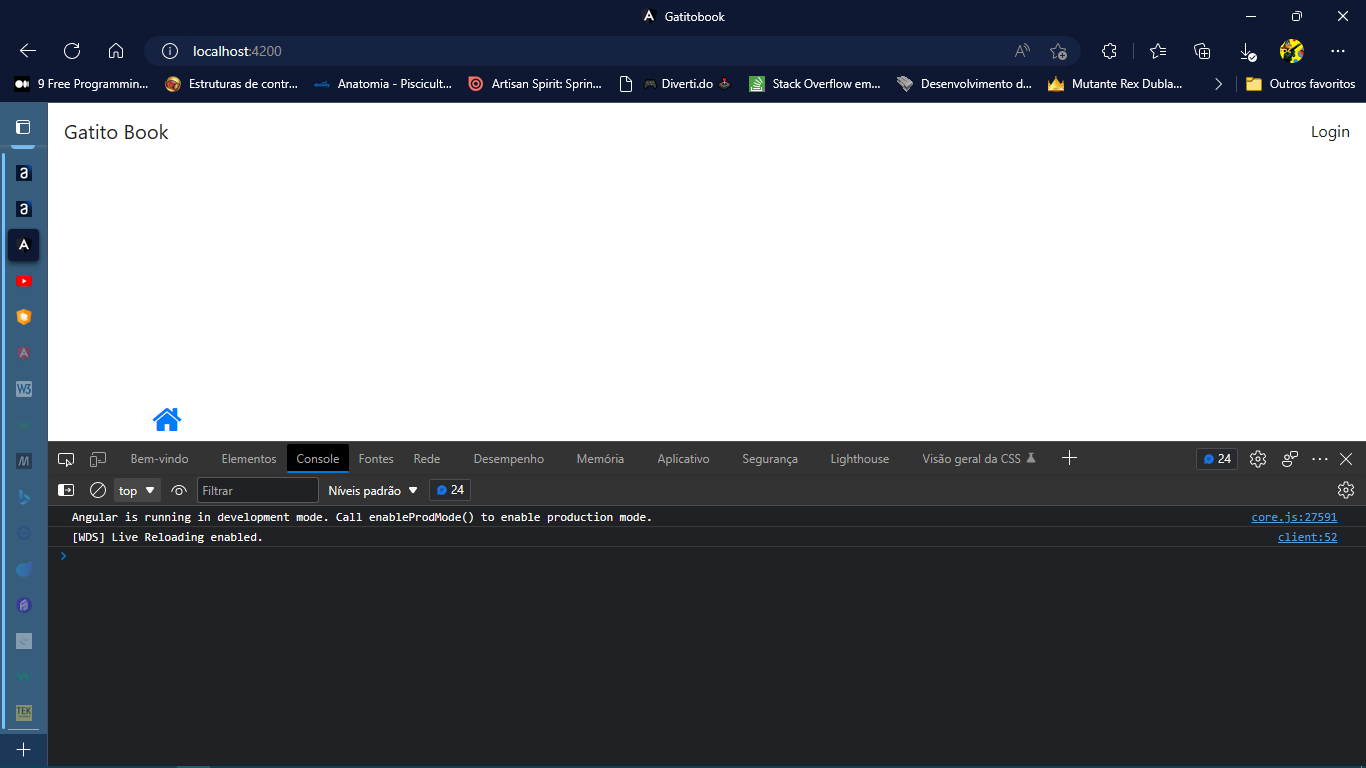Screen dimensions: 1366x768
Task: Open Segurança DevTools tab
Action: pyautogui.click(x=770, y=459)
